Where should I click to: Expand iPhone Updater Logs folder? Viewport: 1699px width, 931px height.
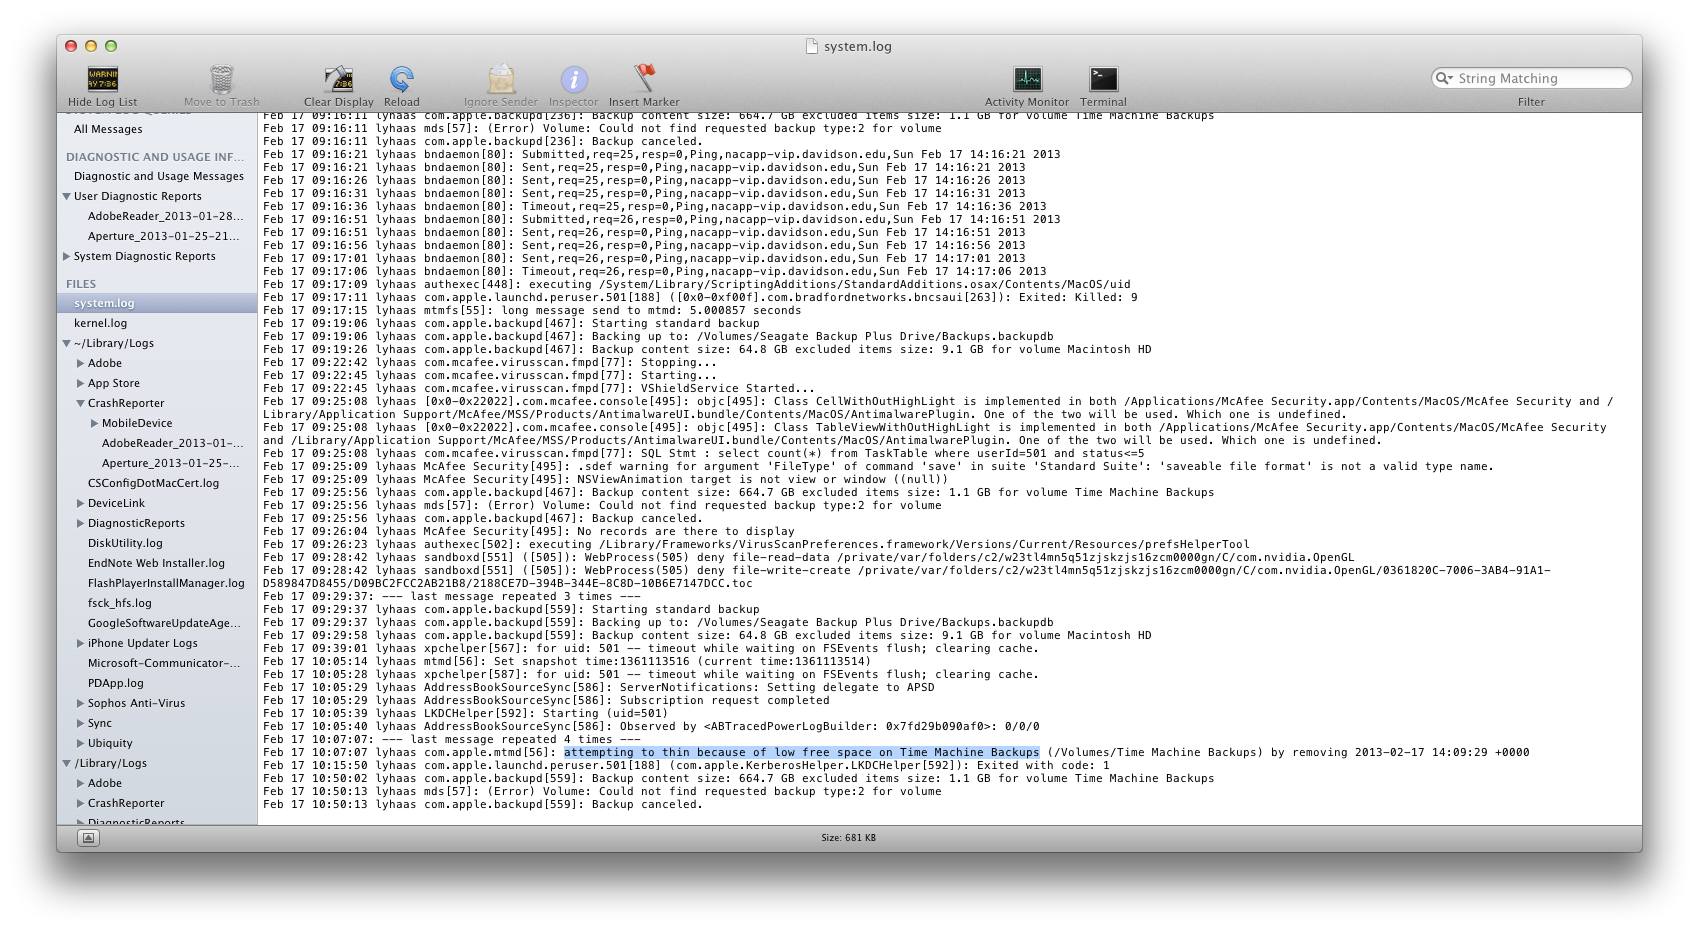pyautogui.click(x=81, y=643)
